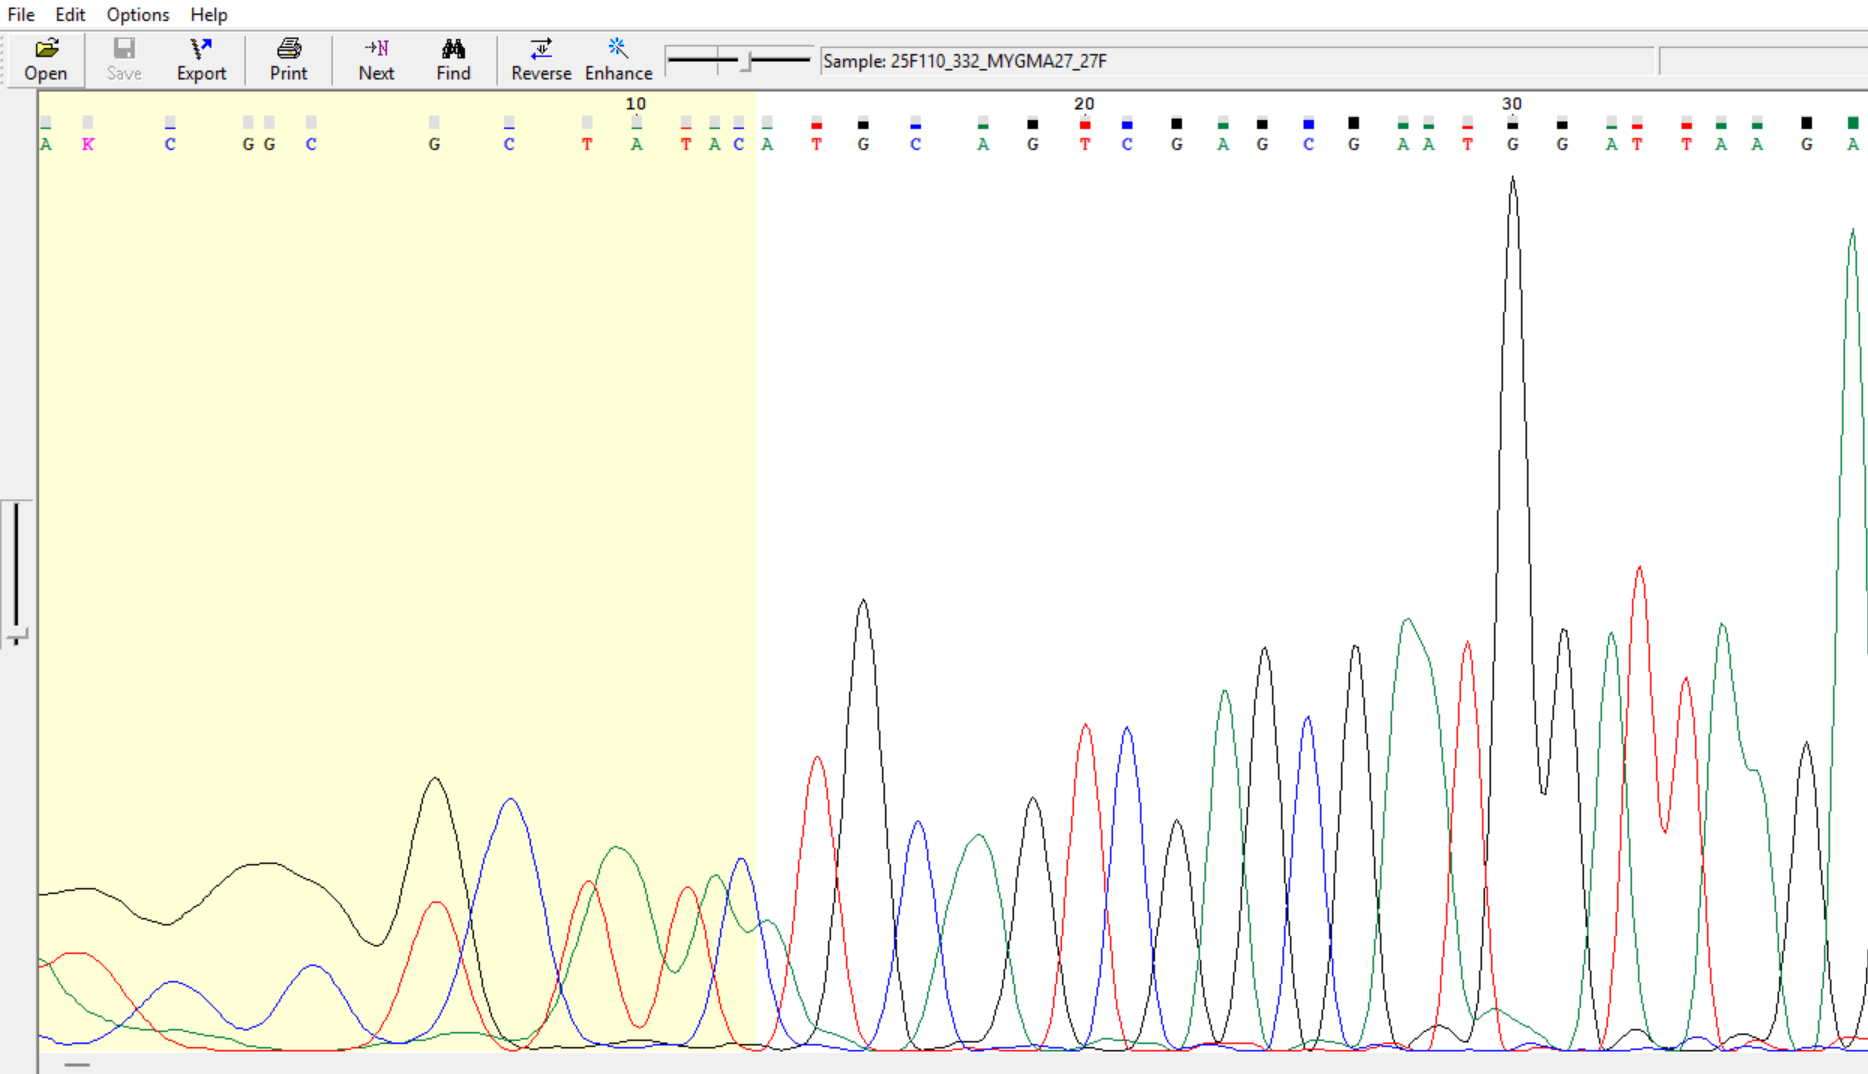Open the Options menu
1868x1074 pixels.
(138, 14)
